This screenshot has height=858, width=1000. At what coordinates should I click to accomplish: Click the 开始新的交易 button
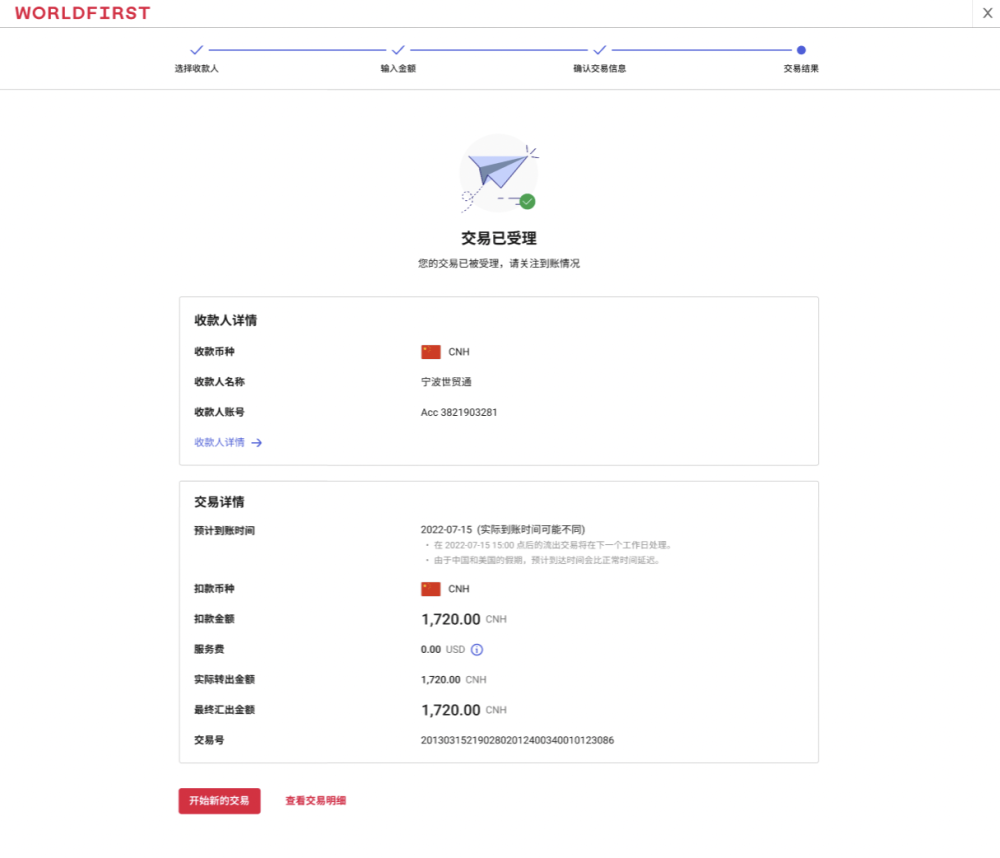(219, 801)
